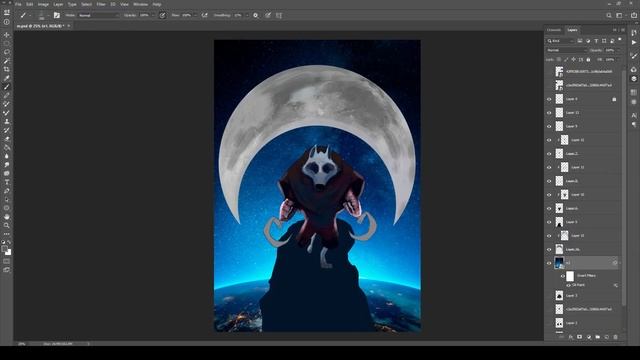
Task: Toggle pressure for size button
Action: tap(268, 16)
